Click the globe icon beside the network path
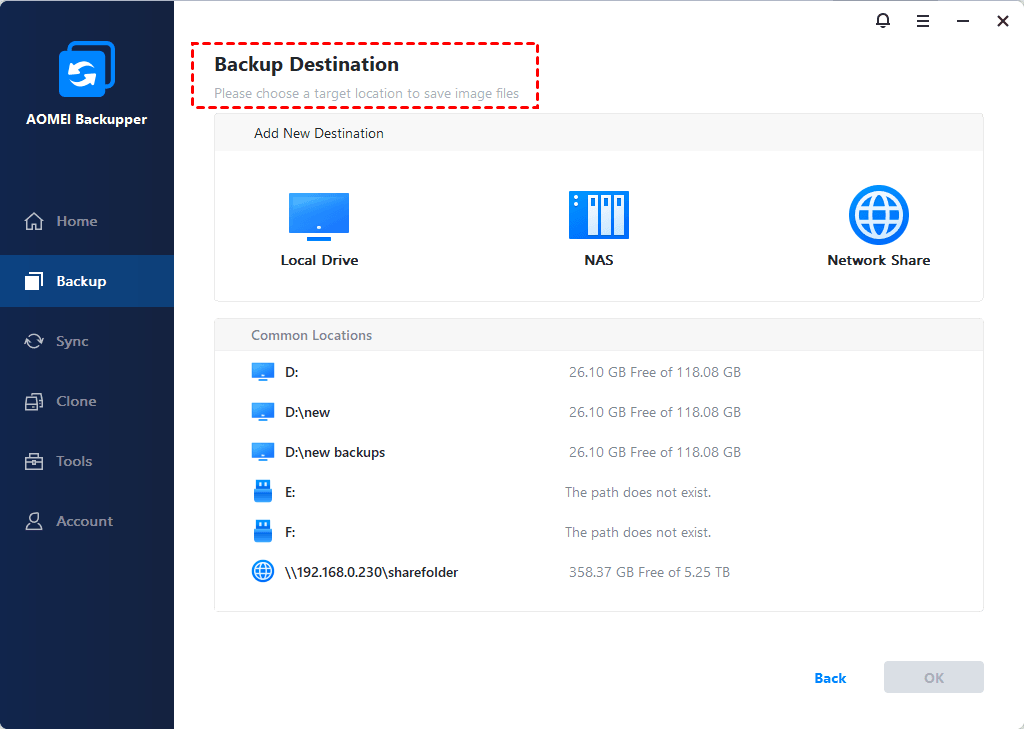The height and width of the screenshot is (729, 1024). pyautogui.click(x=263, y=571)
